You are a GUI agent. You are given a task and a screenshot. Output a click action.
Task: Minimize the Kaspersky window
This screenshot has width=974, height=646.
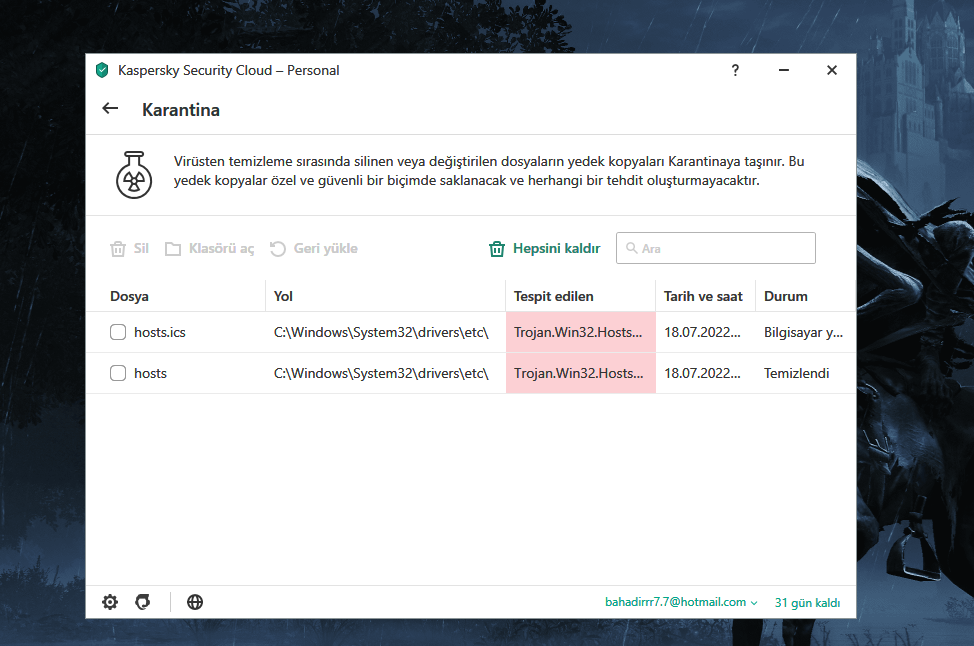pyautogui.click(x=784, y=70)
